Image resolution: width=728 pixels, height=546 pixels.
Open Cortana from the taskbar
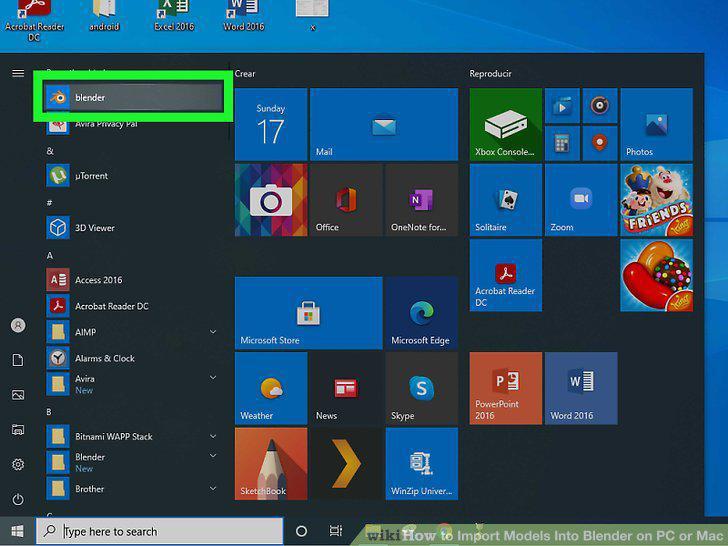pyautogui.click(x=301, y=531)
